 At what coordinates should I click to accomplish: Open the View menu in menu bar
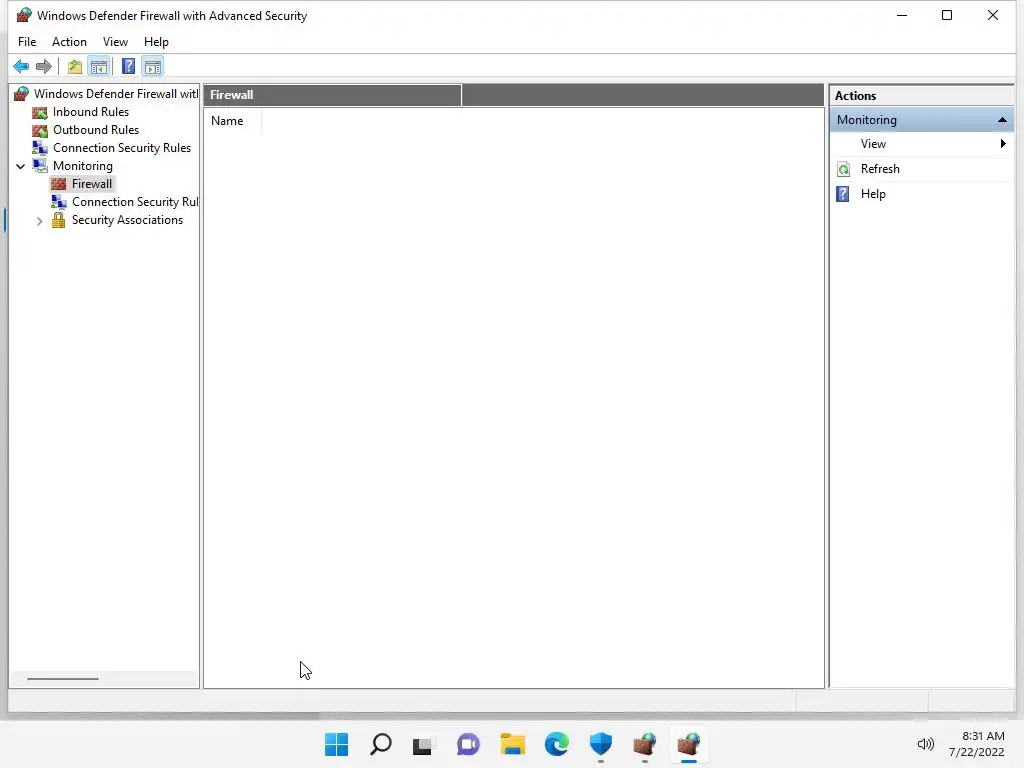point(115,42)
